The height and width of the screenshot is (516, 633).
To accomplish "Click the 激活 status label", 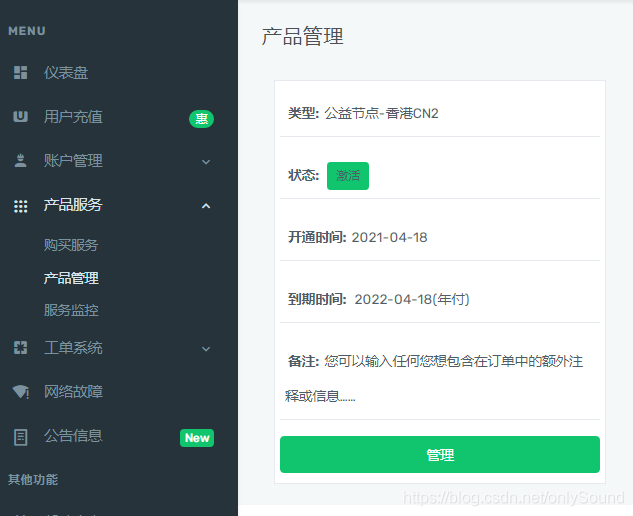I will pyautogui.click(x=347, y=176).
